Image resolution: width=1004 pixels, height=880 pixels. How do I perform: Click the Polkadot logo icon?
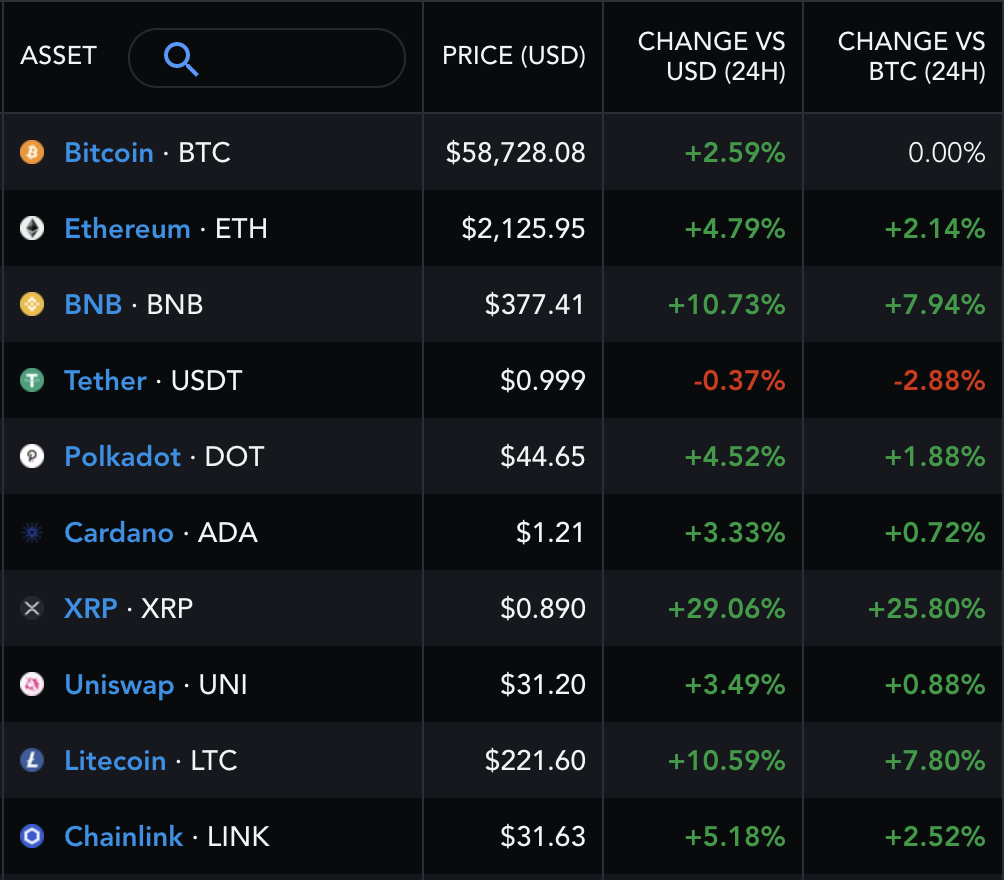32,457
